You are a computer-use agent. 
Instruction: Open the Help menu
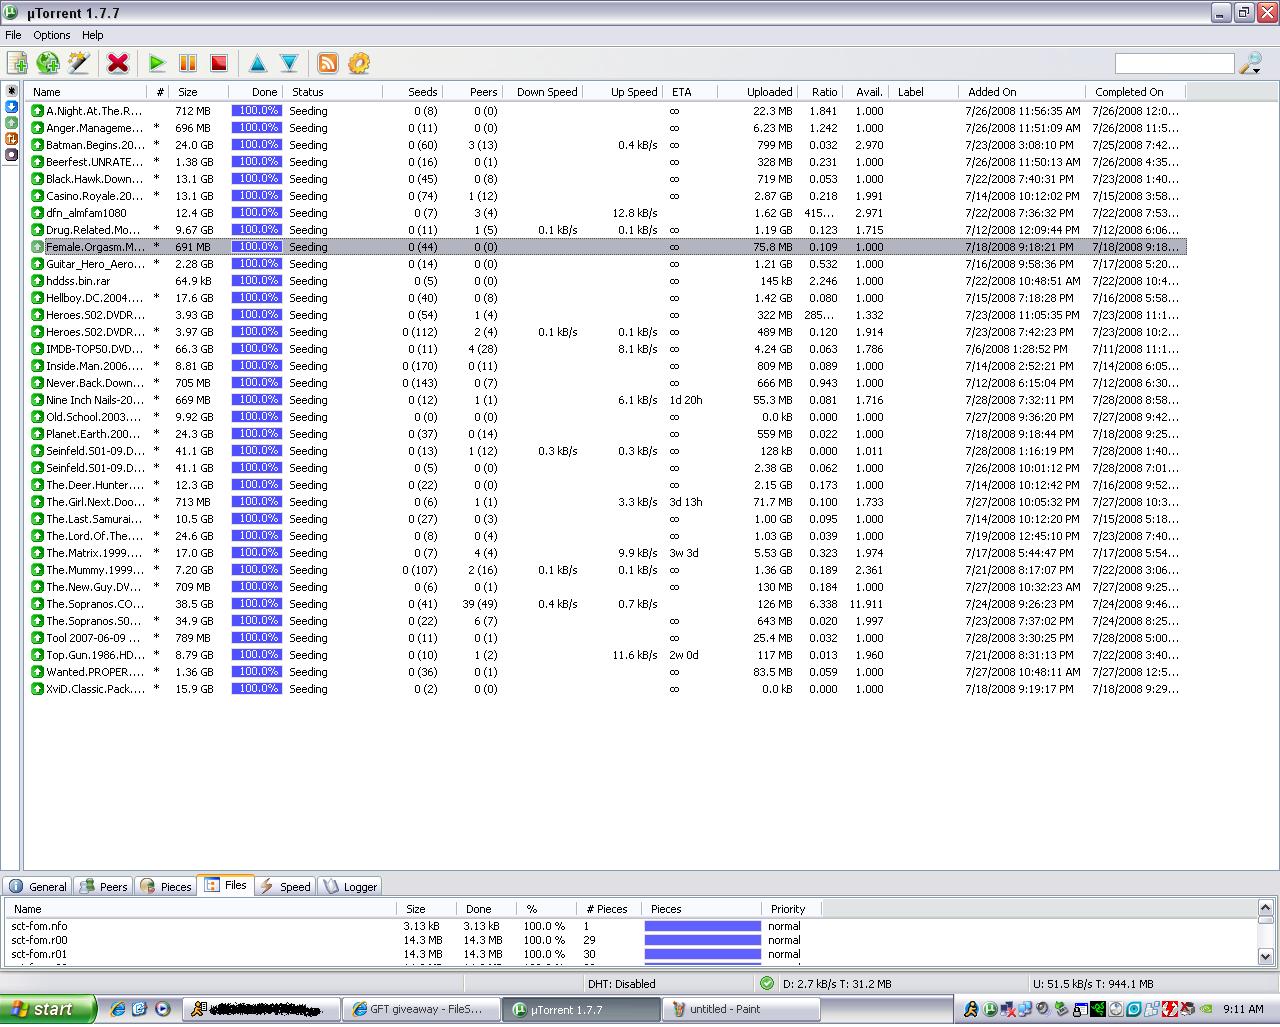[x=93, y=35]
